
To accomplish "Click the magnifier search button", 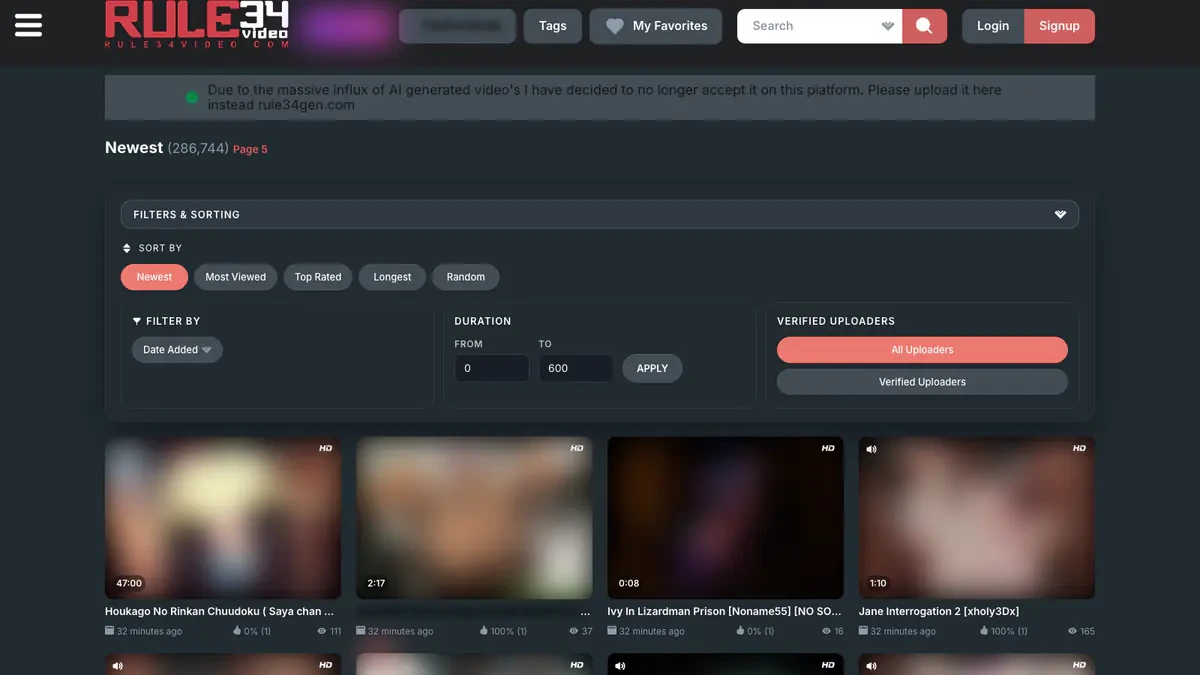I will [x=924, y=26].
